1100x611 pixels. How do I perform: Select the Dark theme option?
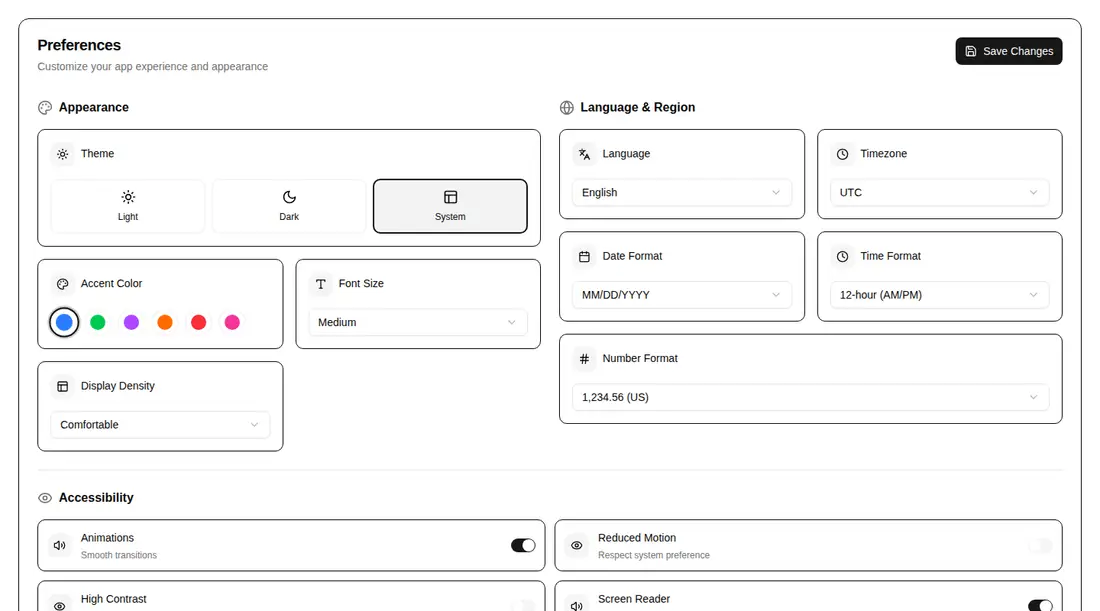[x=289, y=206]
